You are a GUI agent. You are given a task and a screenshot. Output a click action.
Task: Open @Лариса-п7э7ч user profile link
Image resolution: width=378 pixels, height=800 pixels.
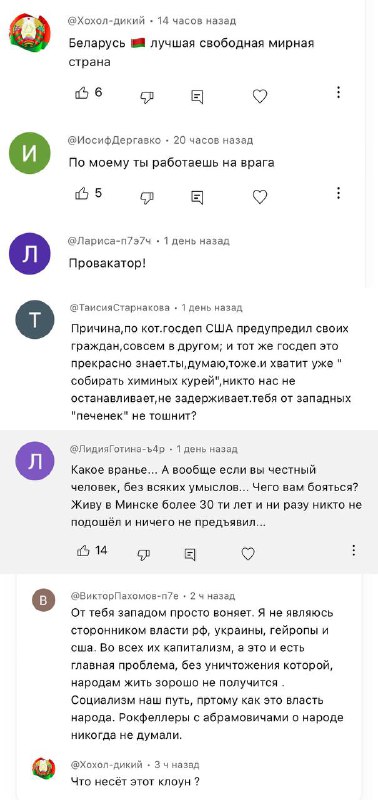pyautogui.click(x=110, y=241)
